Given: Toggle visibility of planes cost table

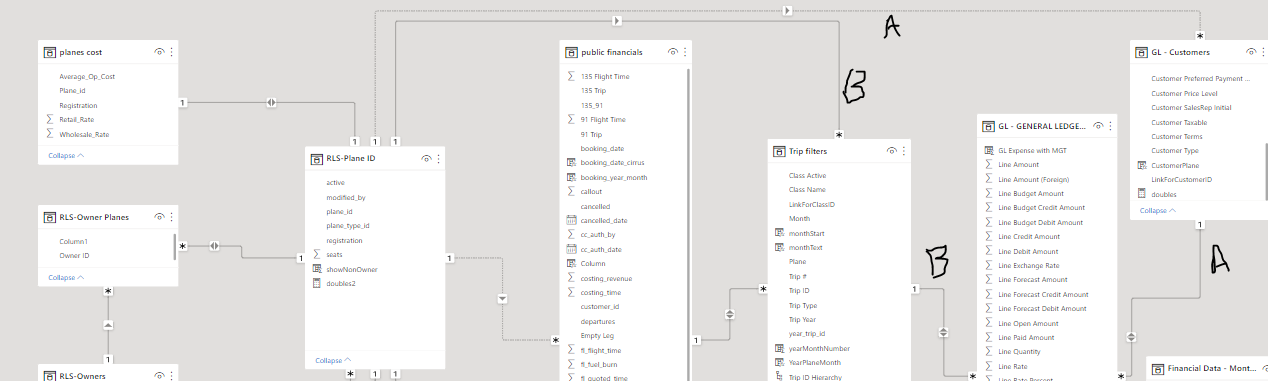Looking at the screenshot, I should point(159,52).
